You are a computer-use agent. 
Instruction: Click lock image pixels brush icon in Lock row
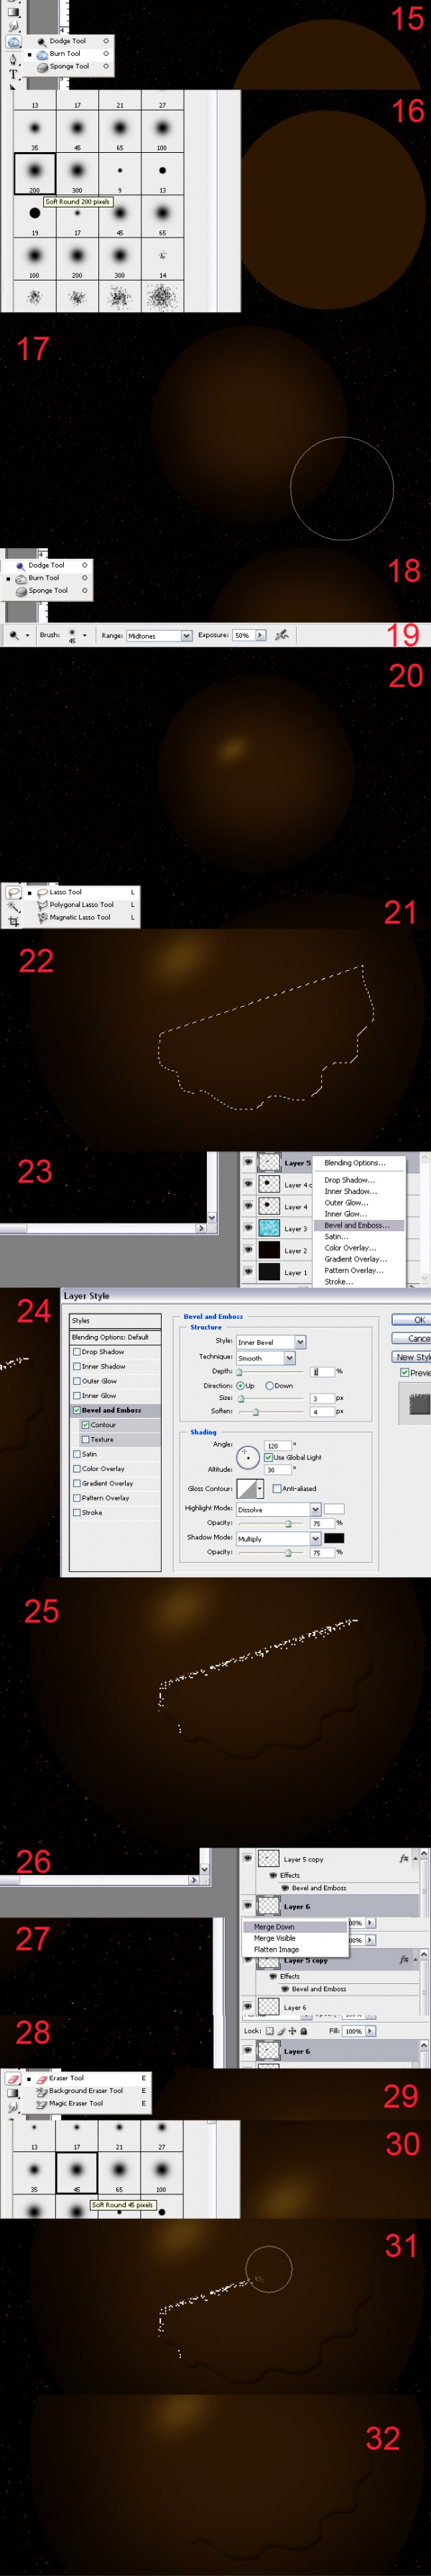(x=281, y=2031)
